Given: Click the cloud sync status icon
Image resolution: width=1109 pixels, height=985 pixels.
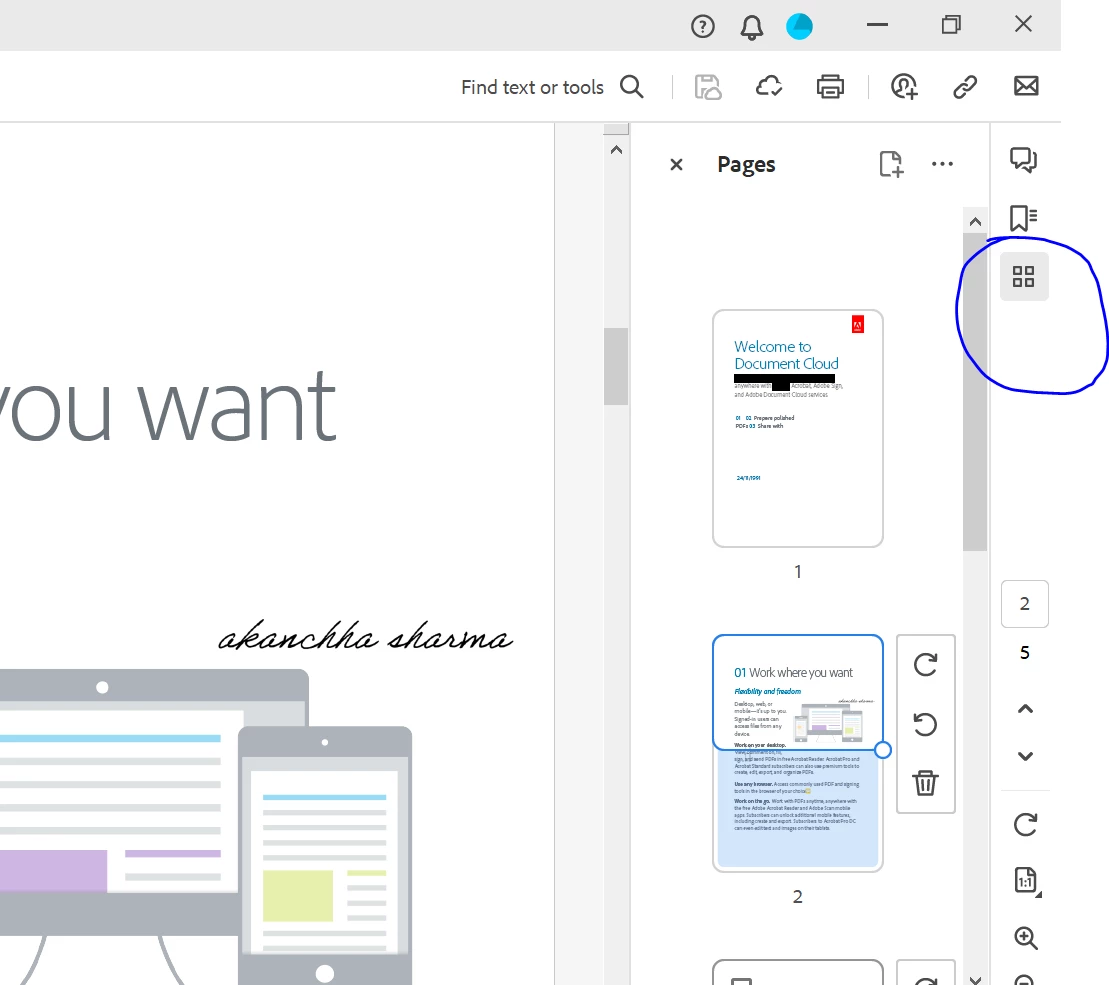Looking at the screenshot, I should [x=769, y=87].
